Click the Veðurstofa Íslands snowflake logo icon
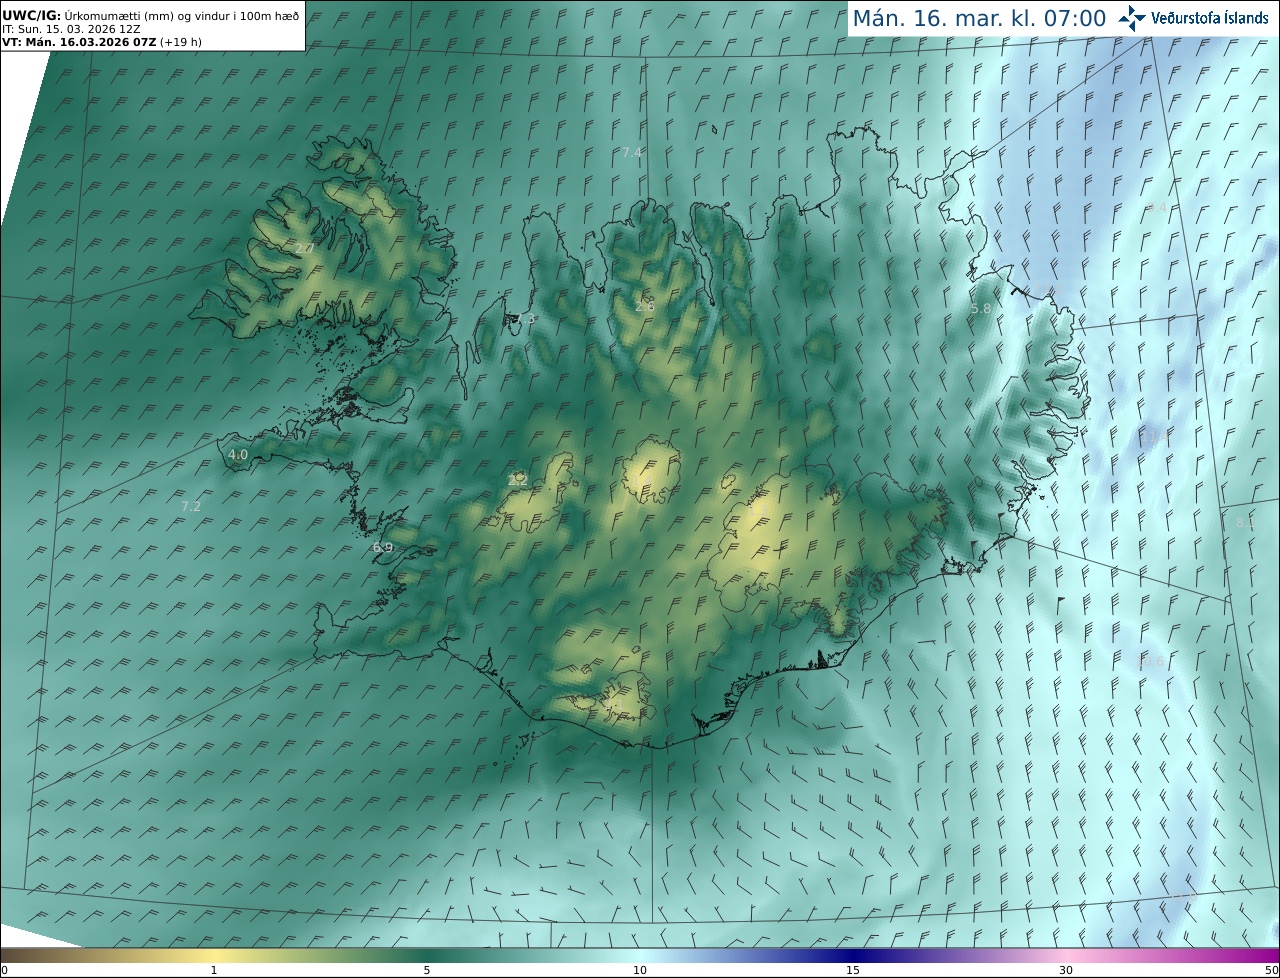Viewport: 1280px width, 978px height. point(1132,18)
